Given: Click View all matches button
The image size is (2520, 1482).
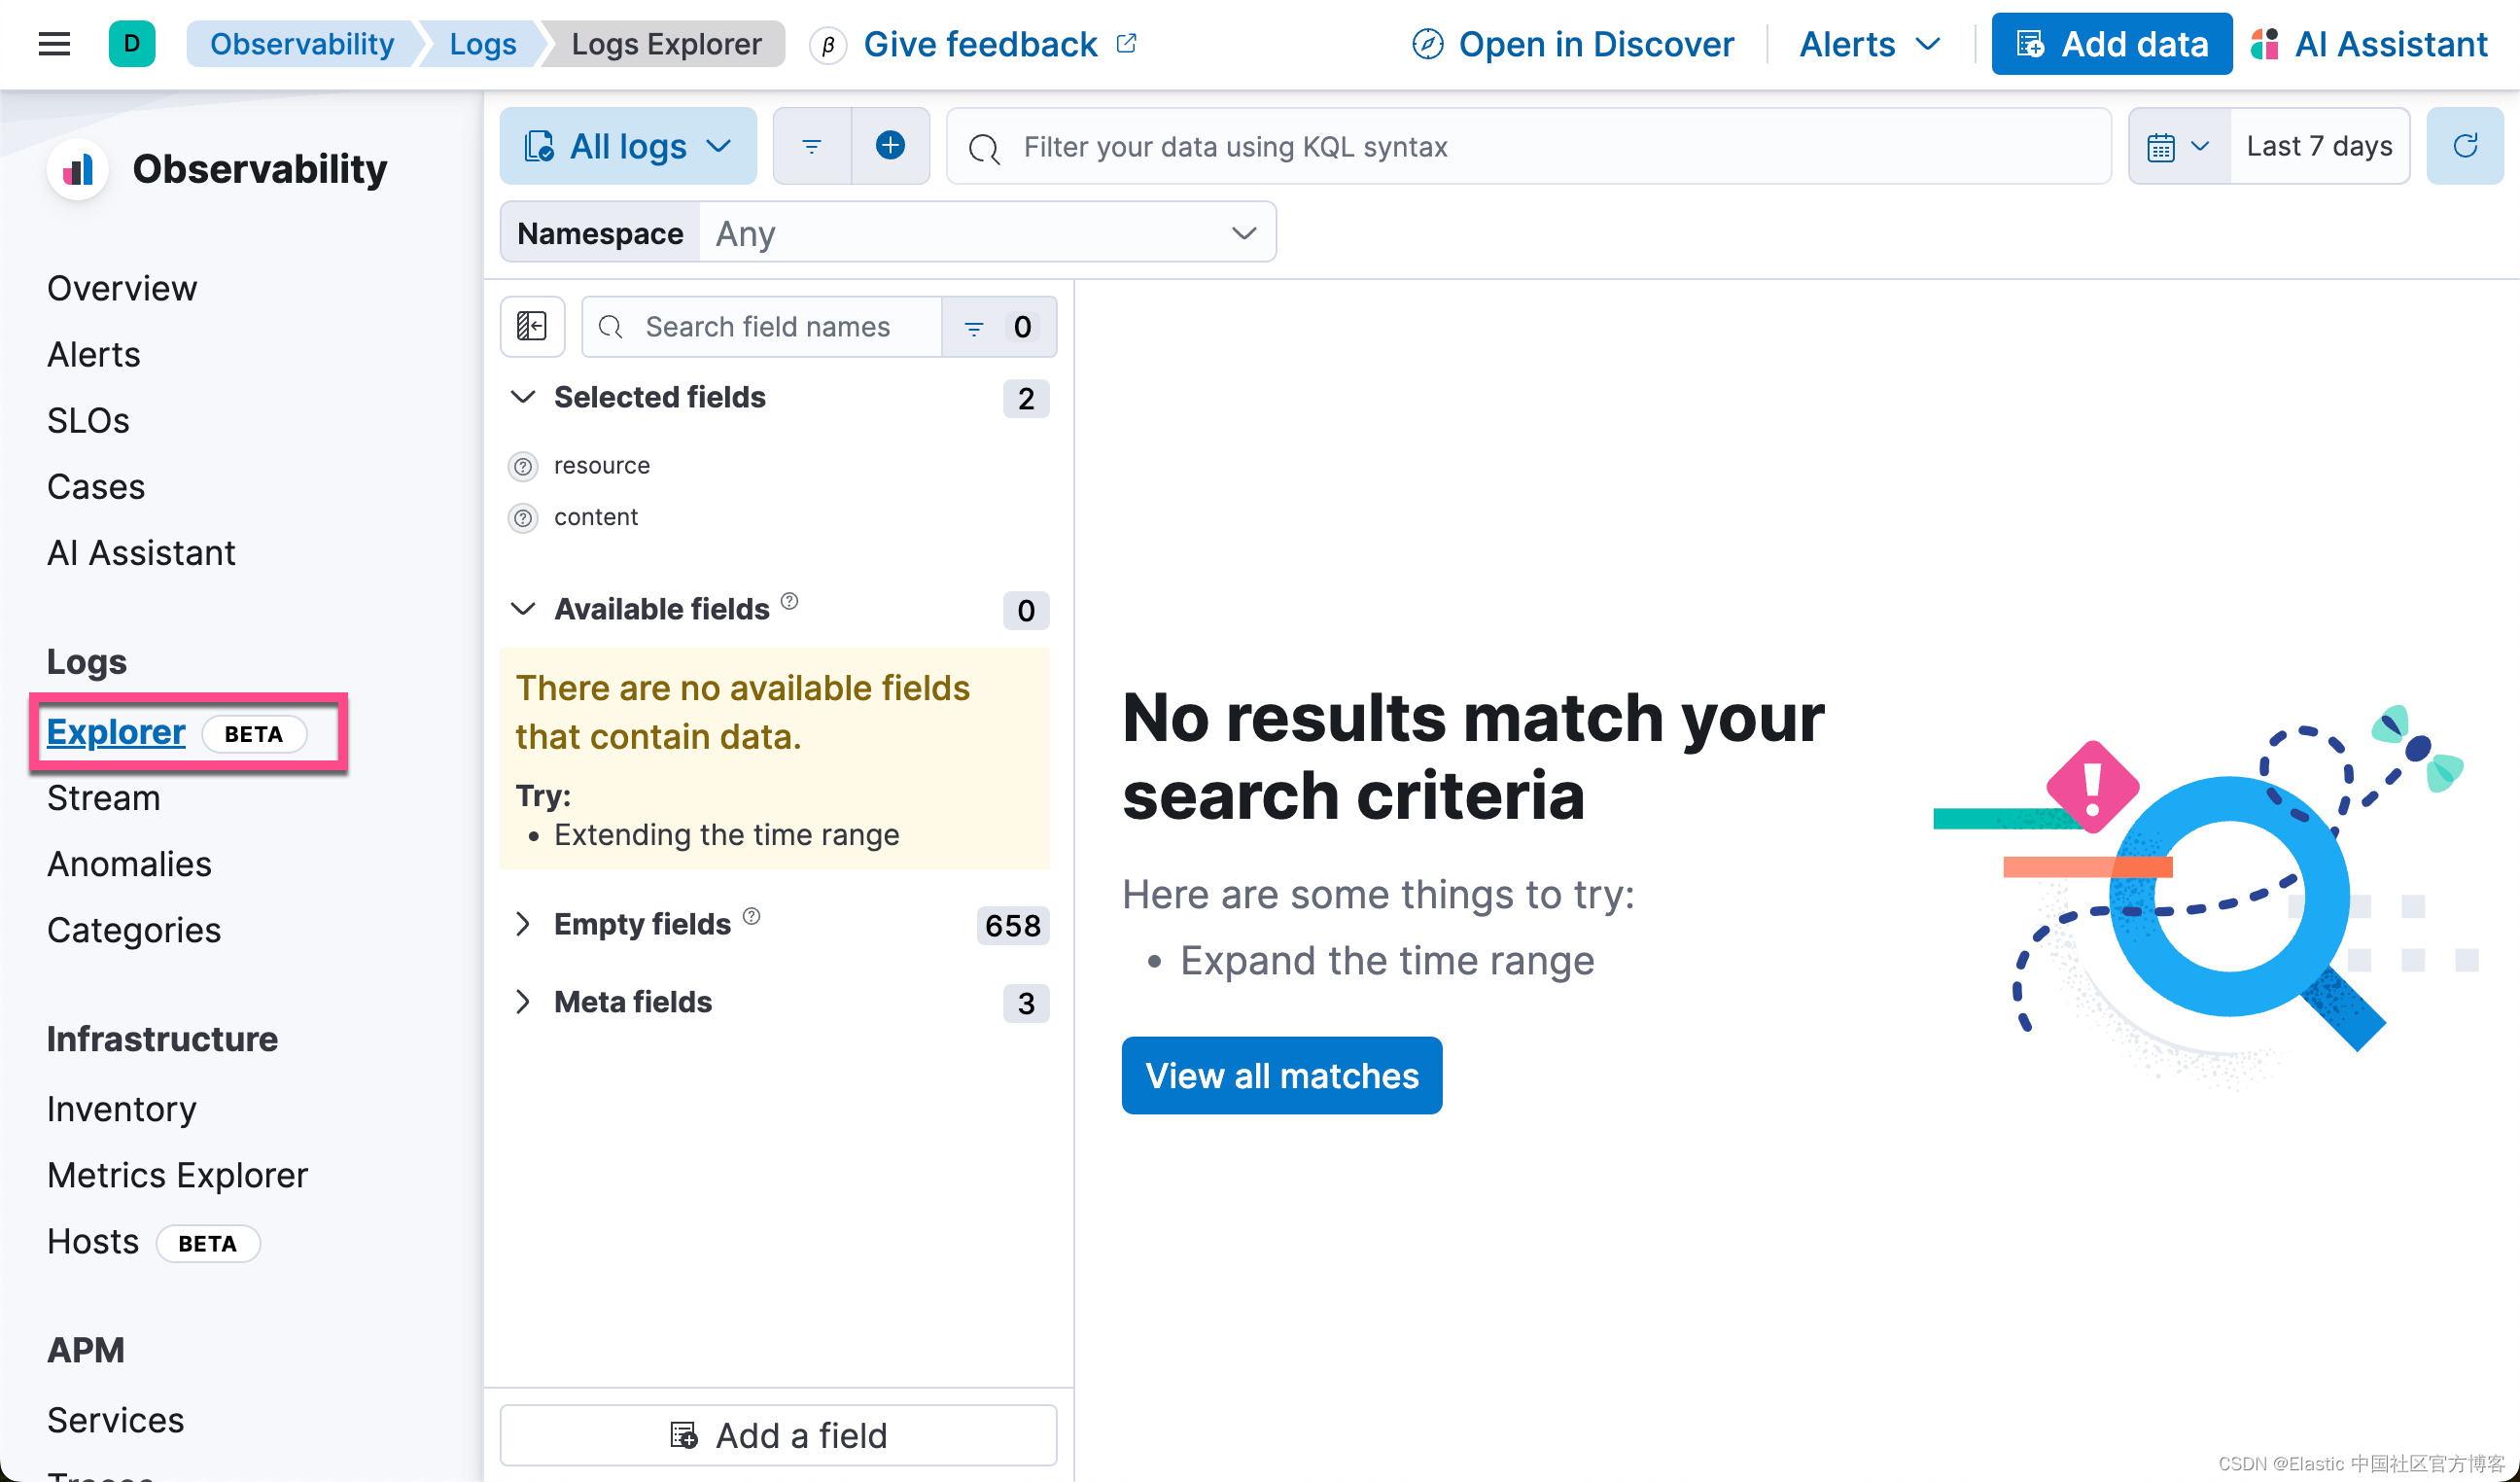Looking at the screenshot, I should [1281, 1075].
